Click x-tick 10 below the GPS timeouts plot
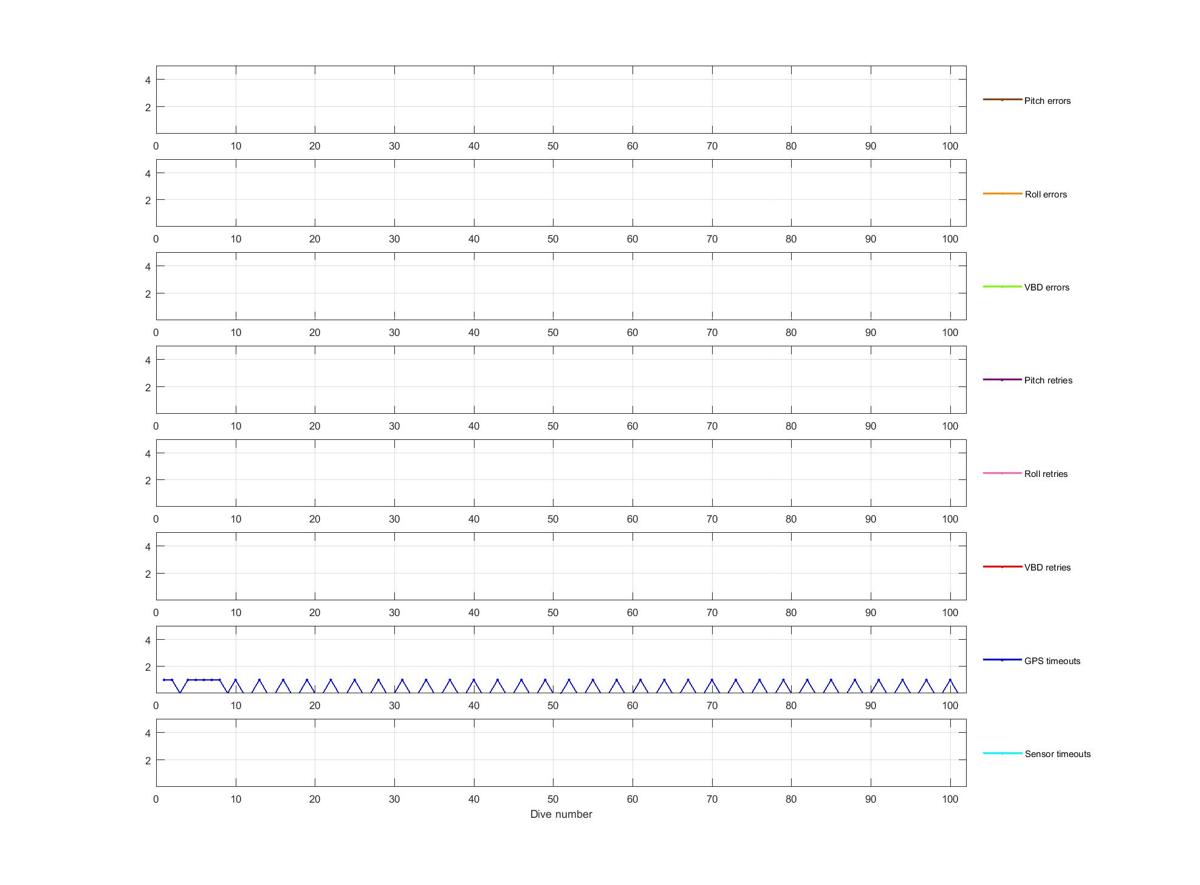Screen dimensions: 1200x885 (x=235, y=706)
